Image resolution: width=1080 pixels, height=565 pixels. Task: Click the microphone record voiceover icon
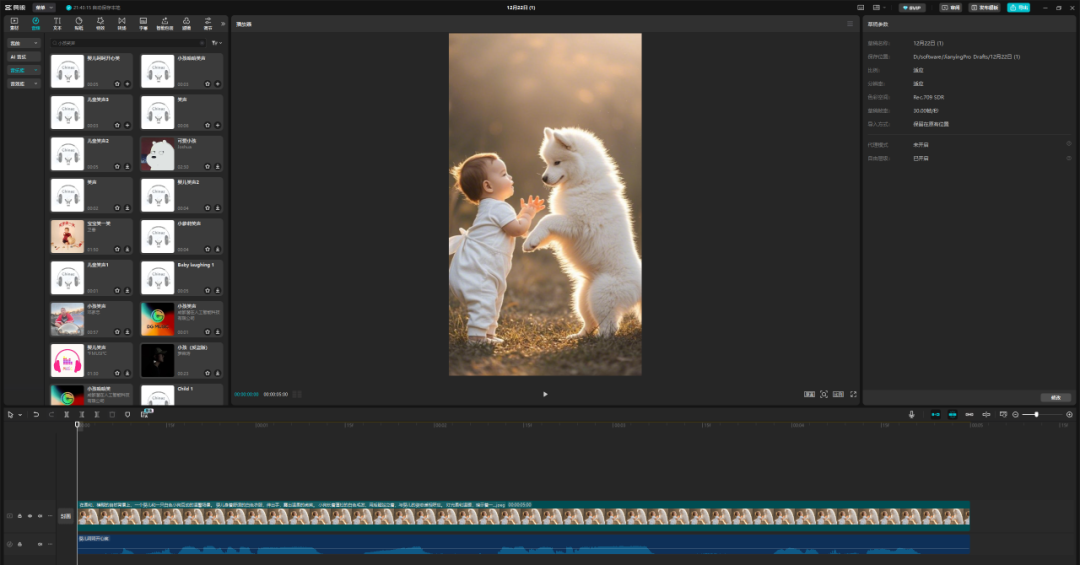tap(911, 414)
